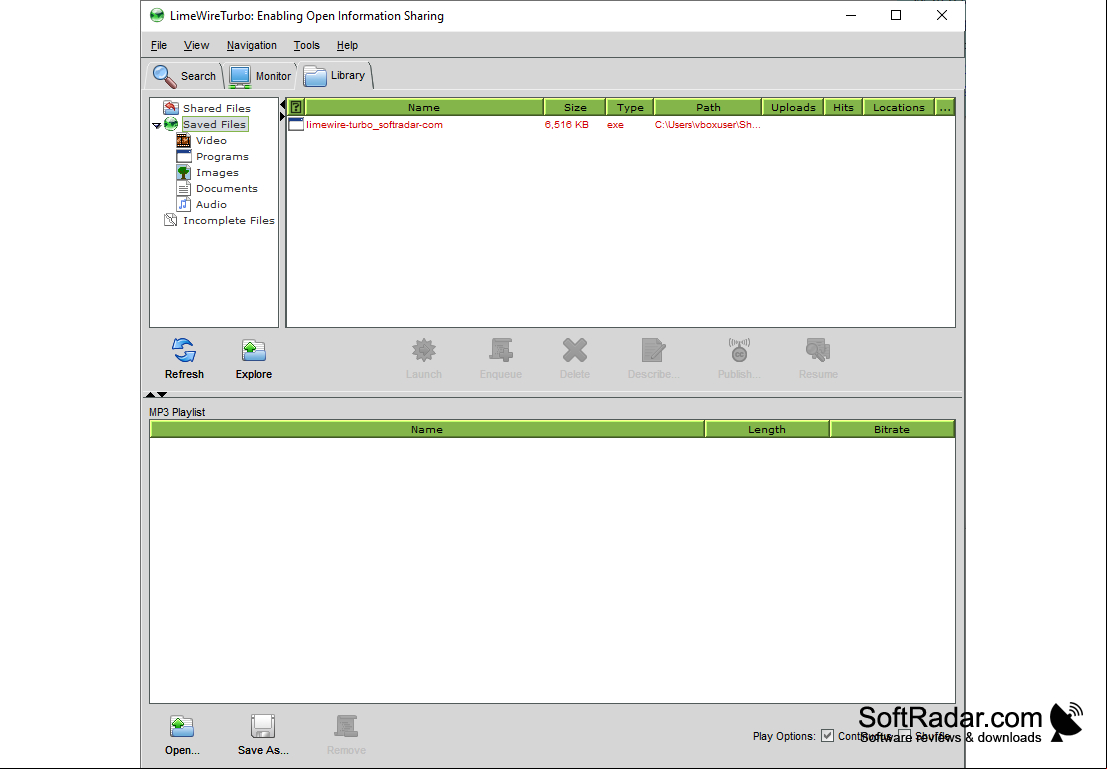Select the Images category
This screenshot has width=1107, height=769.
(217, 172)
